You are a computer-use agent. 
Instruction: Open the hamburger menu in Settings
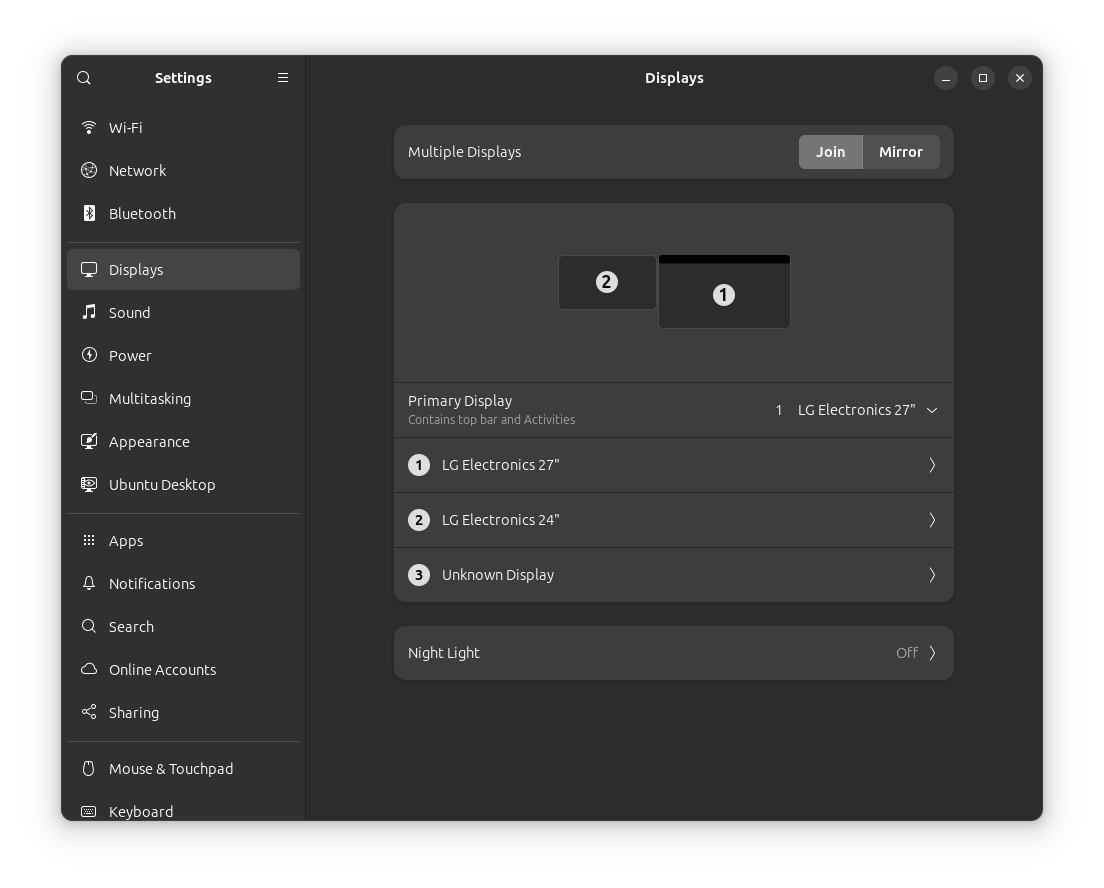[x=283, y=77]
